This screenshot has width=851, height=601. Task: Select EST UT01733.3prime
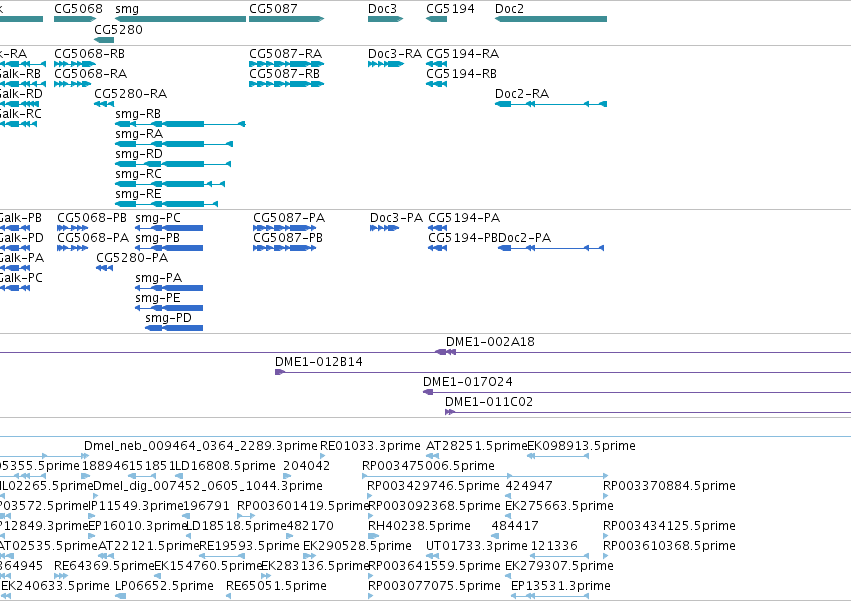(477, 546)
